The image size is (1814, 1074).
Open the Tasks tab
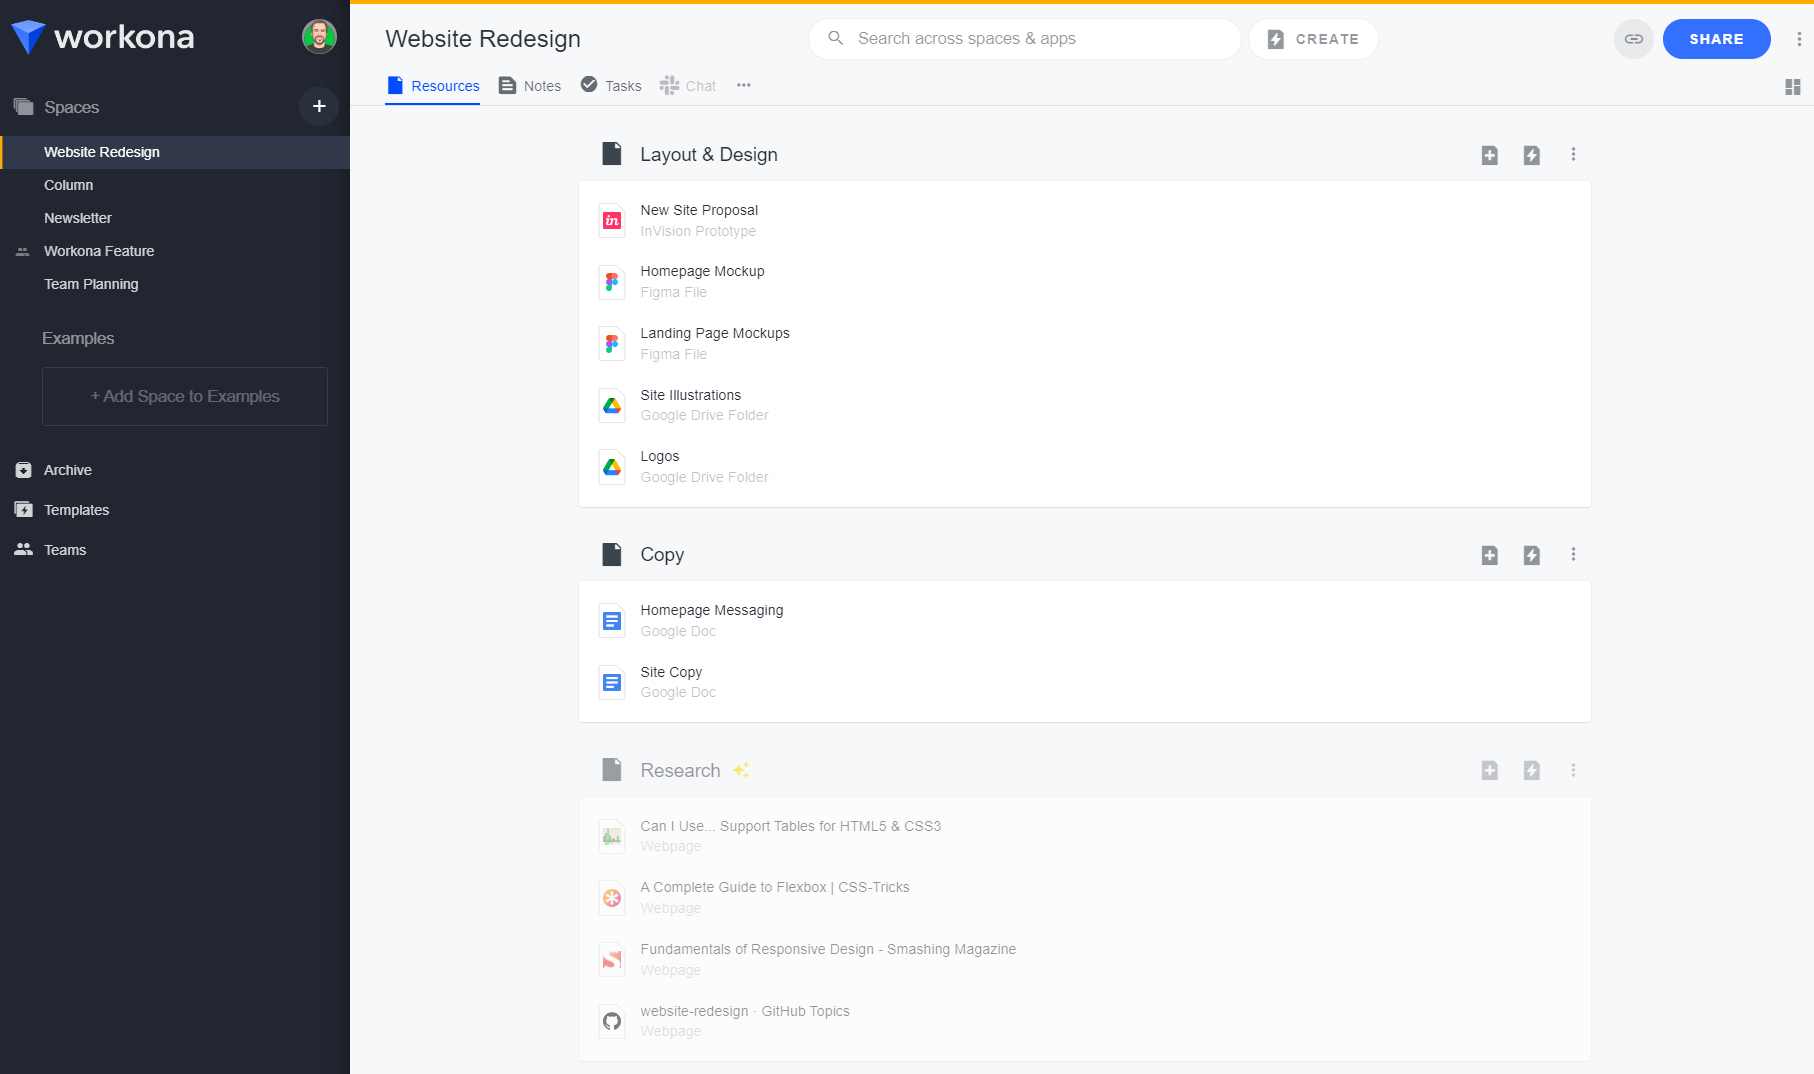click(x=610, y=85)
